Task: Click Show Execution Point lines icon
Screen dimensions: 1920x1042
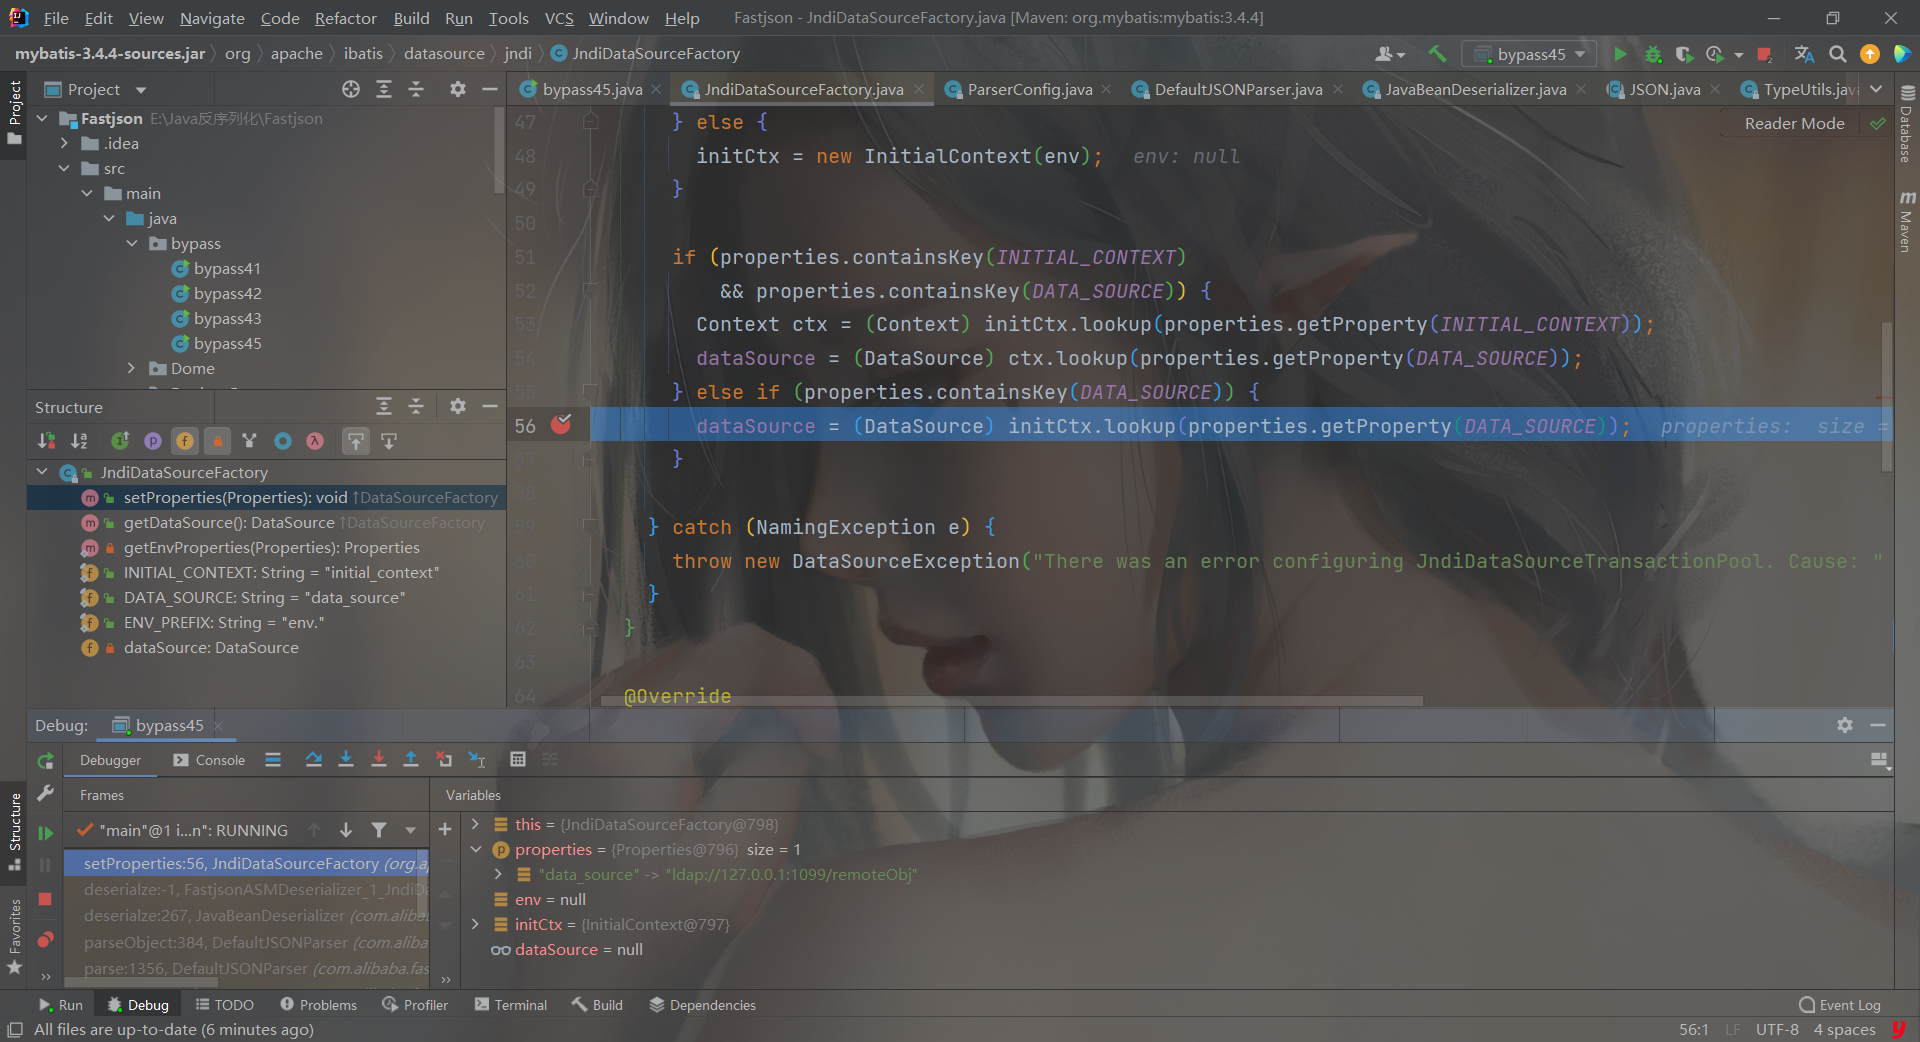Action: (x=273, y=760)
